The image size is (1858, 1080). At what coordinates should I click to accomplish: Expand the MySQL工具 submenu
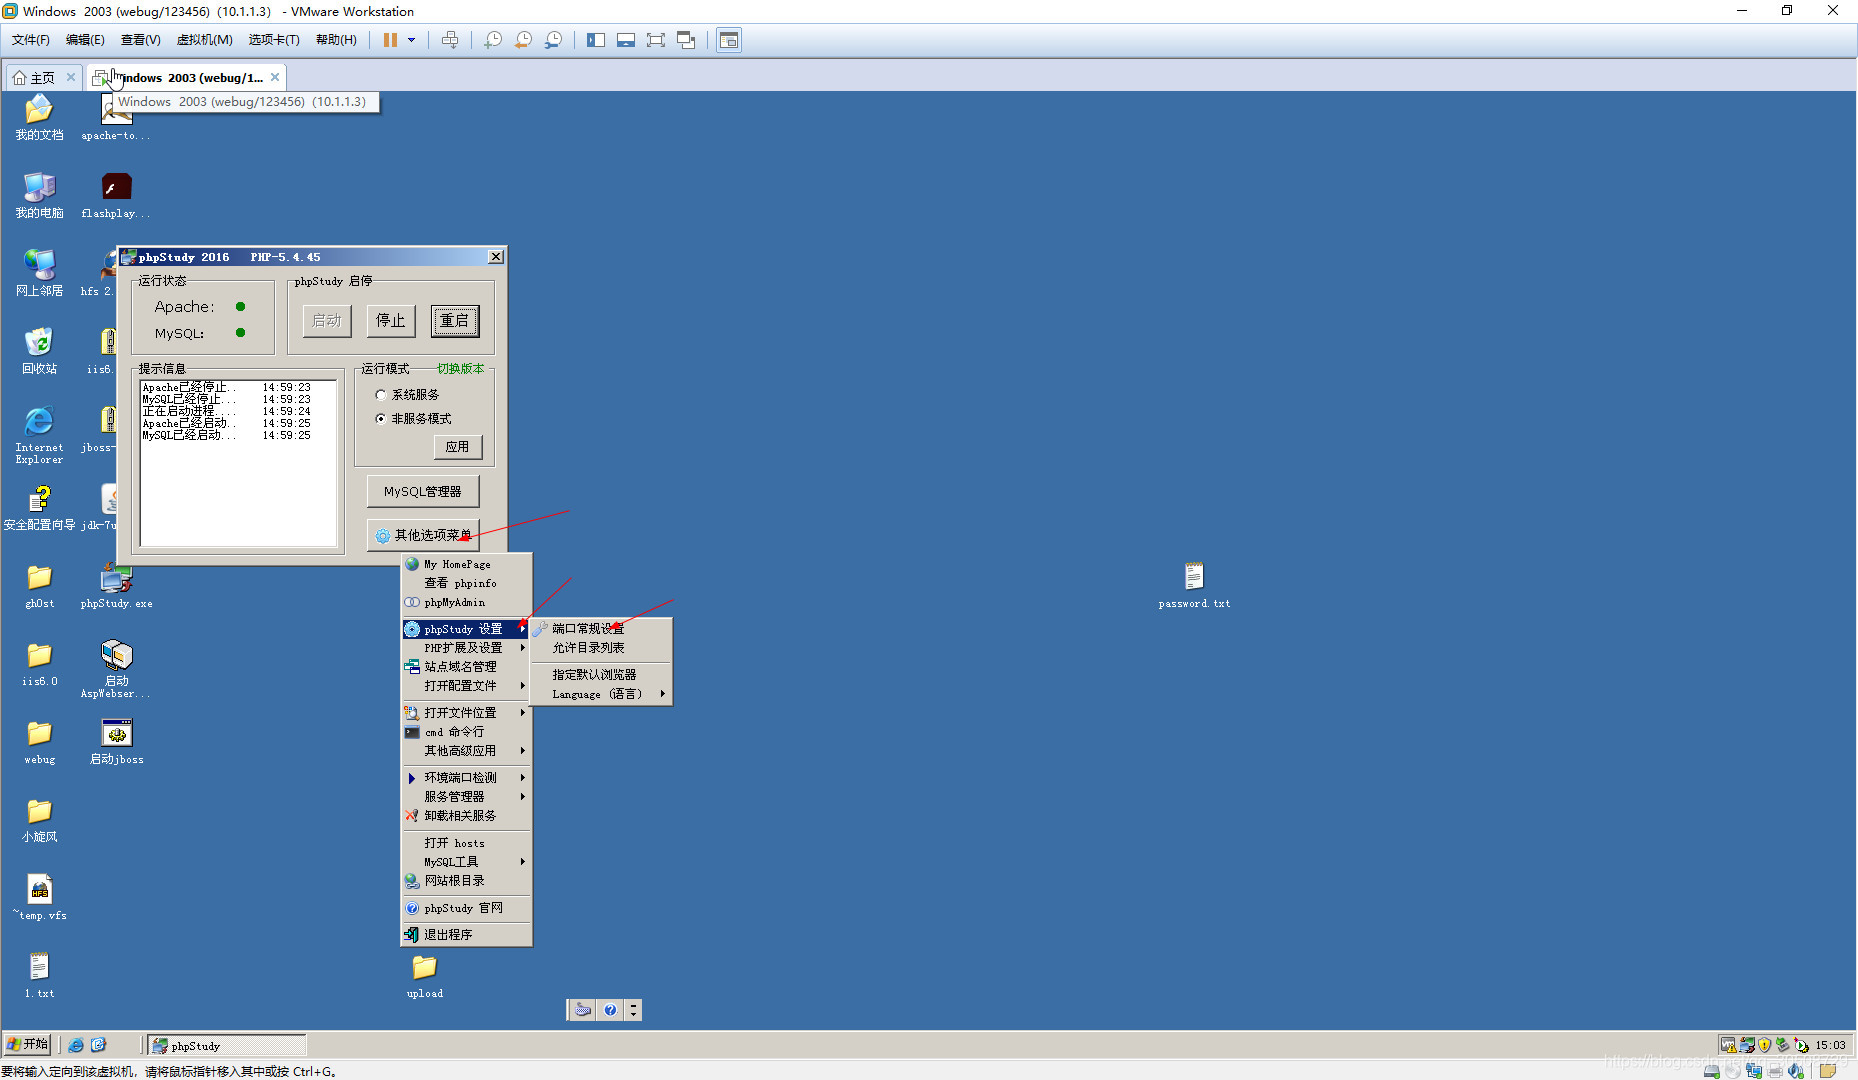[x=466, y=862]
